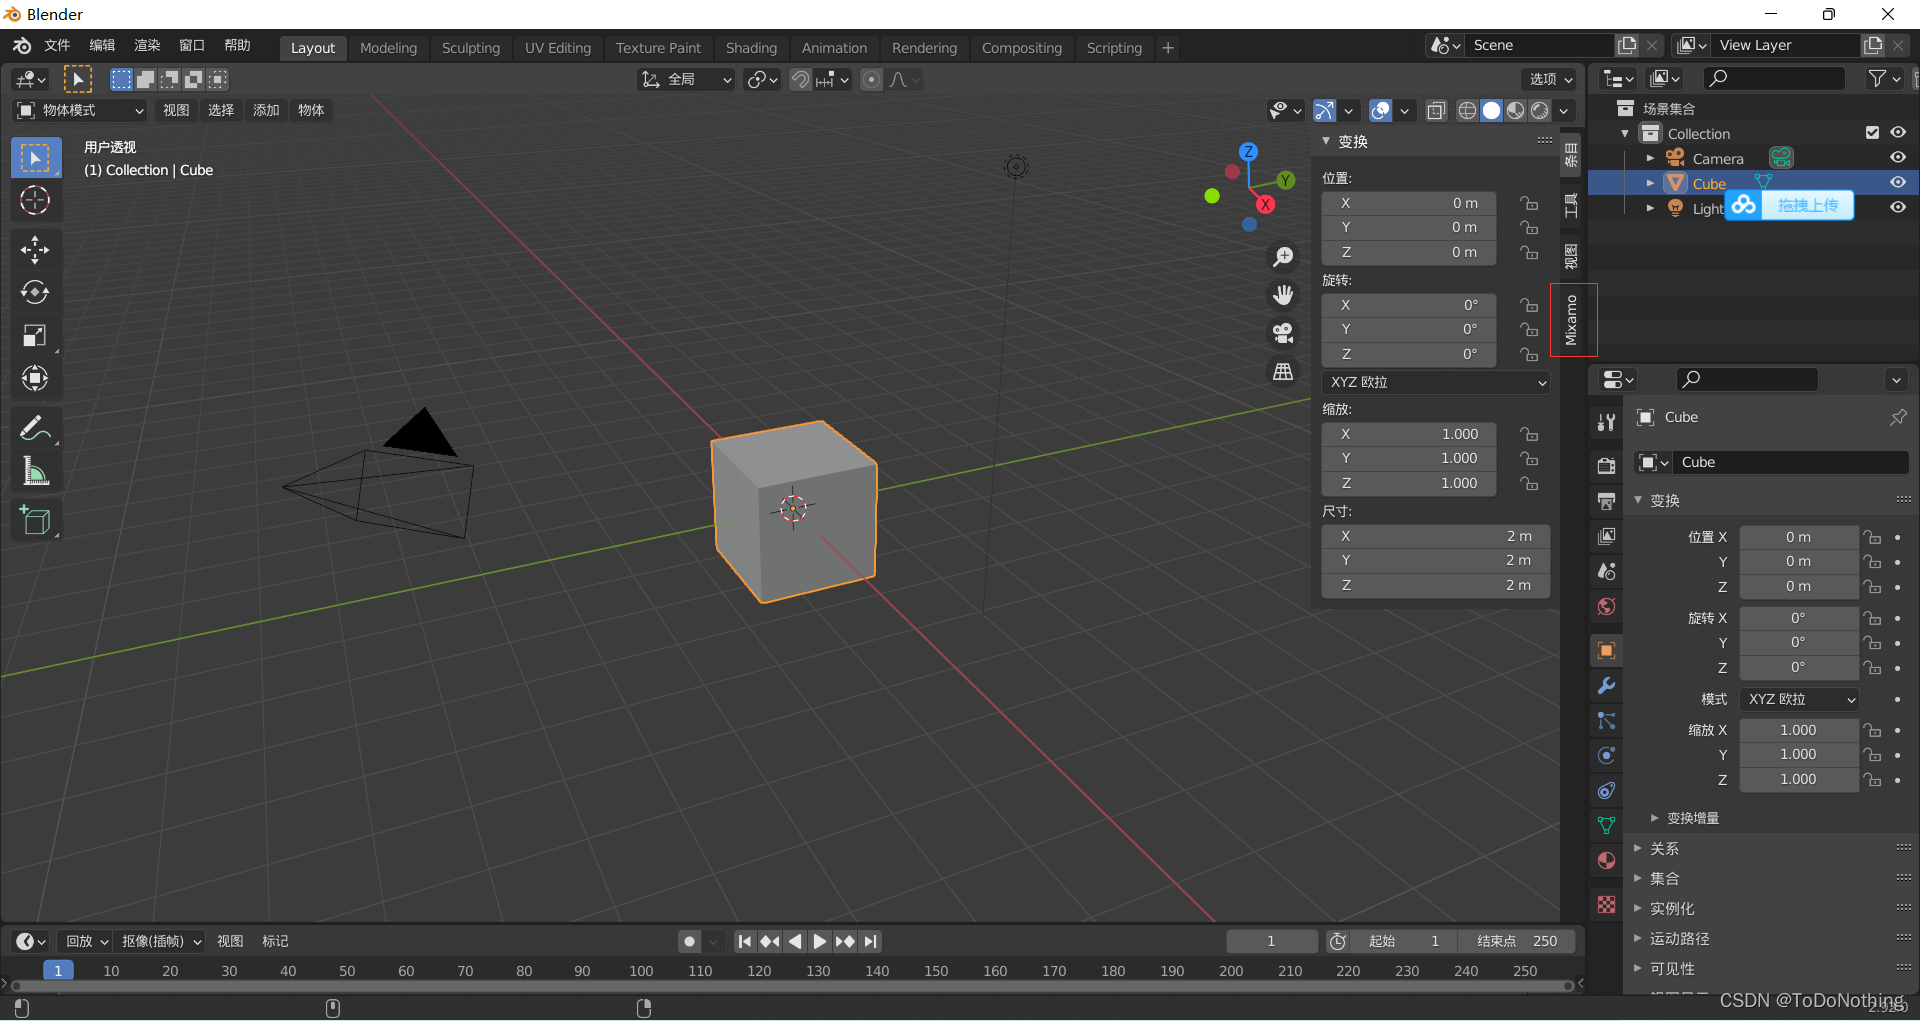Click the auto keying record button
Viewport: 1920px width, 1021px height.
click(x=689, y=942)
